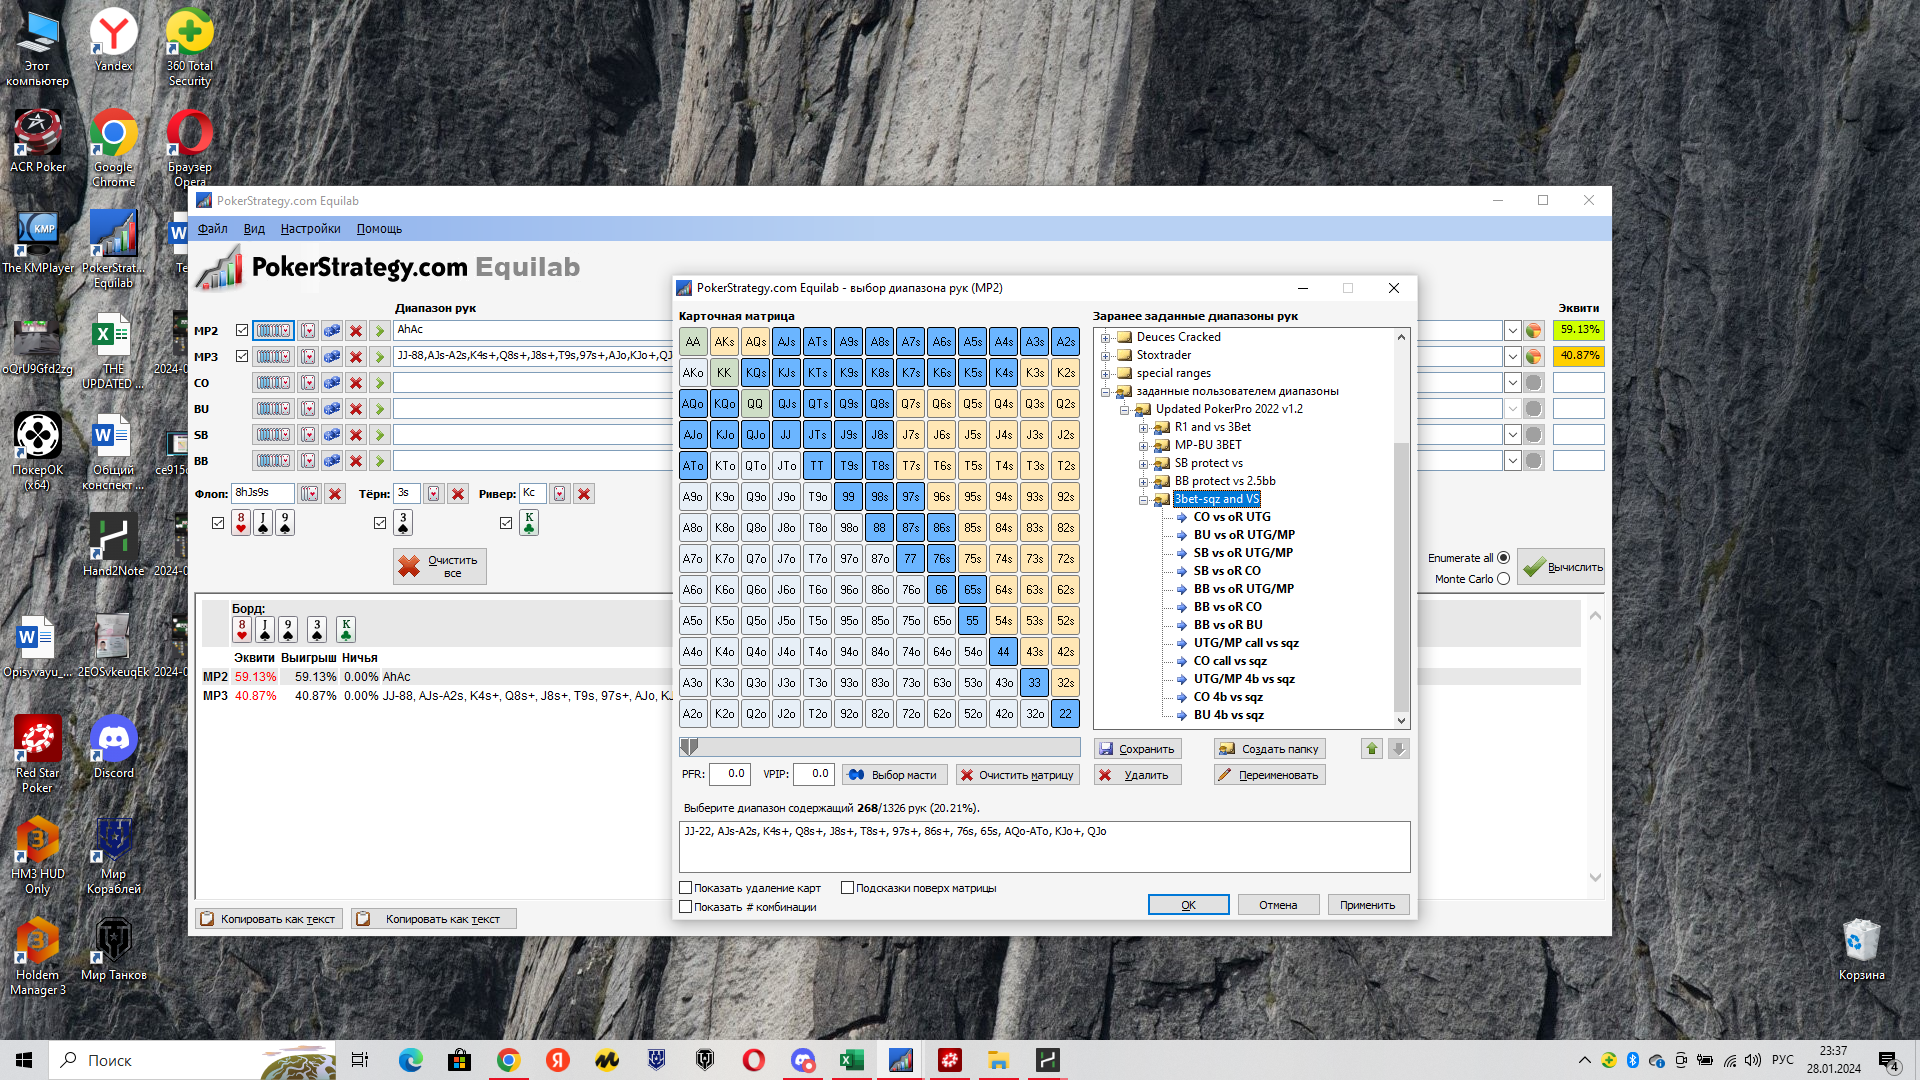
Task: Select BB vs oR BU range
Action: click(1228, 625)
